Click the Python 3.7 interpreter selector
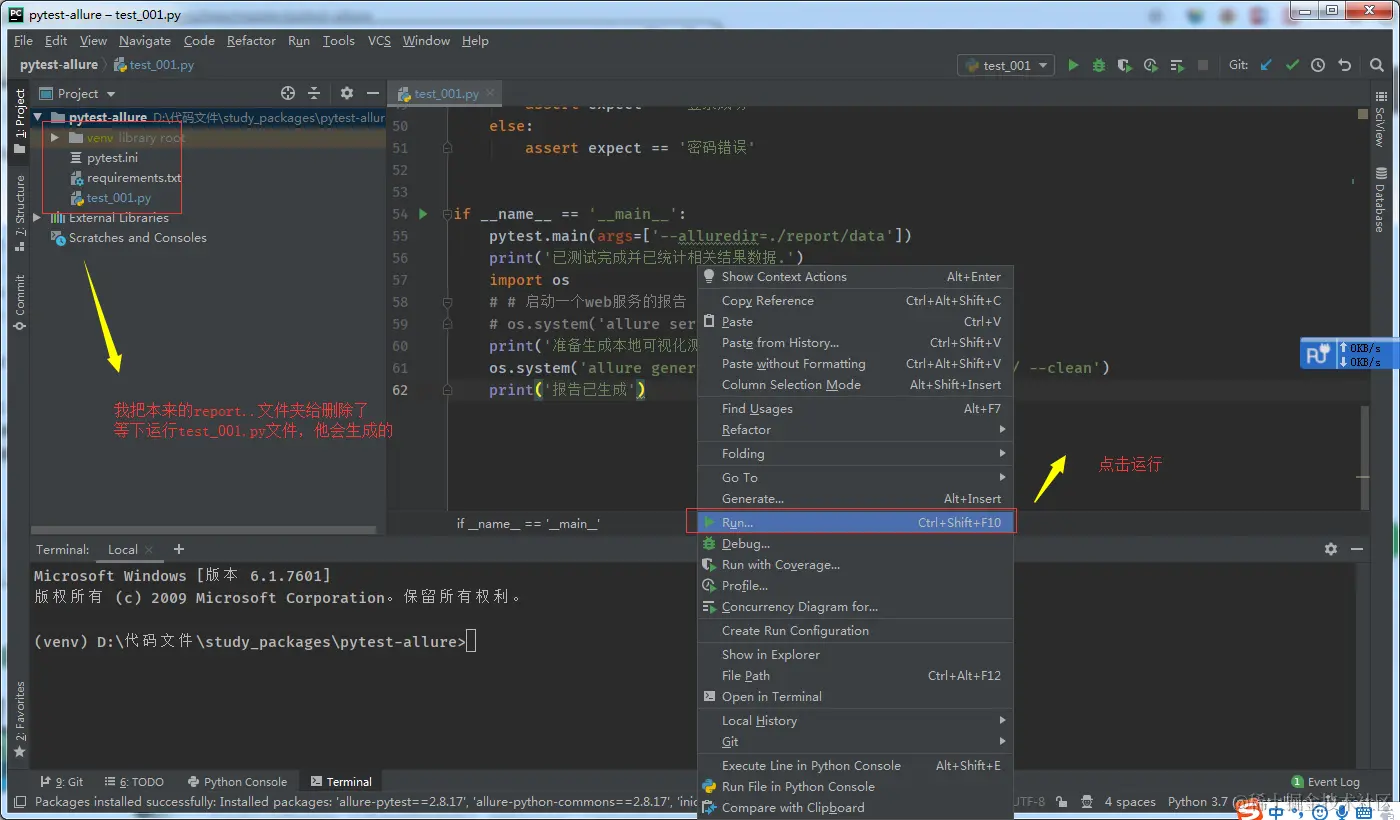The width and height of the screenshot is (1400, 820). click(x=1197, y=802)
